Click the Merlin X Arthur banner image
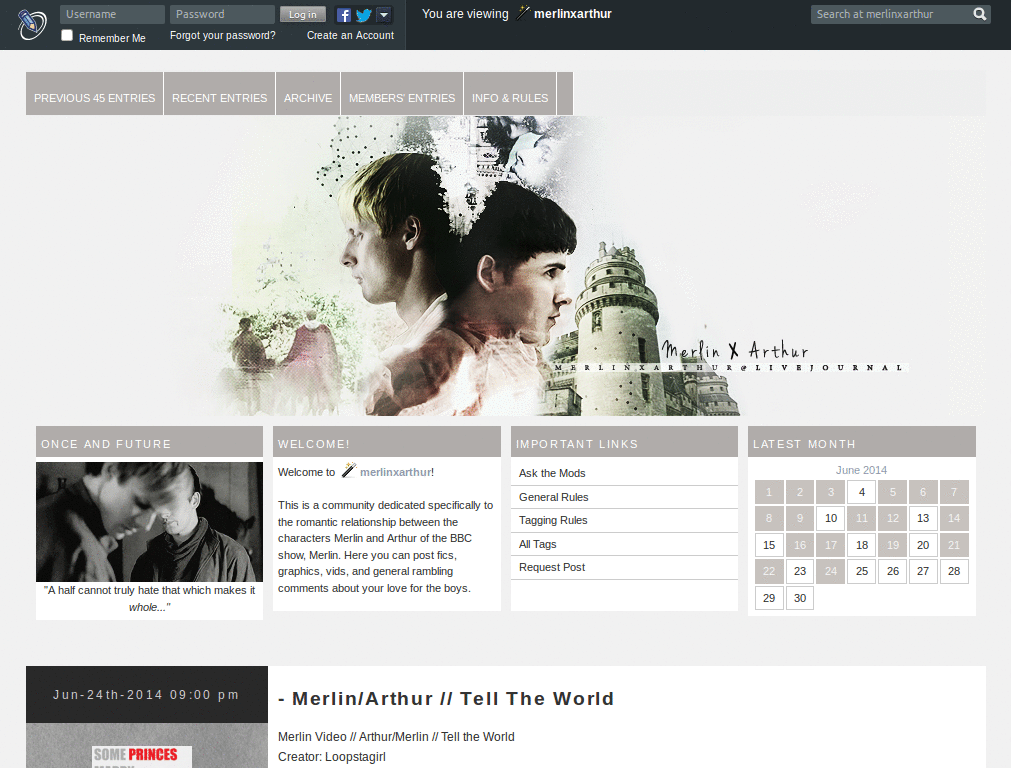 tap(506, 266)
